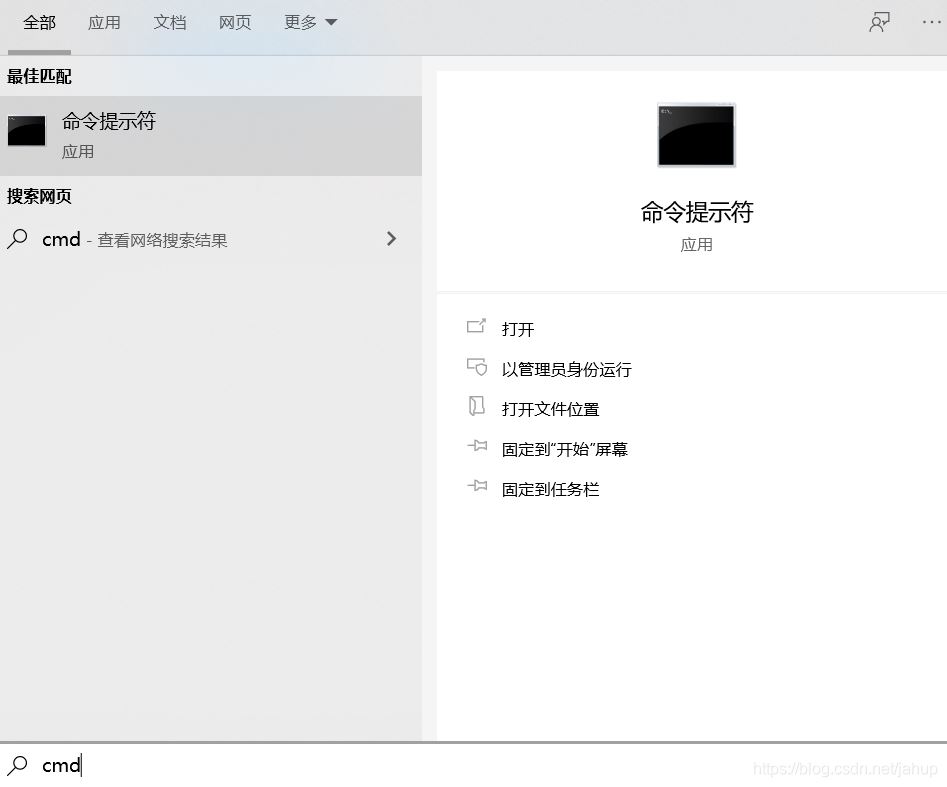Click the 以管理员身份运行 shield icon
Viewport: 947px width, 787px height.
click(x=478, y=367)
